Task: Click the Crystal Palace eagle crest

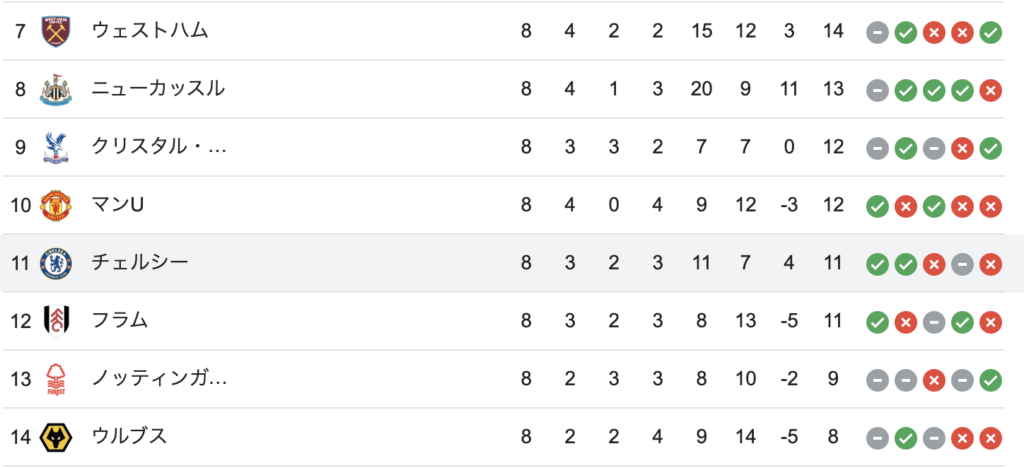Action: (x=56, y=147)
